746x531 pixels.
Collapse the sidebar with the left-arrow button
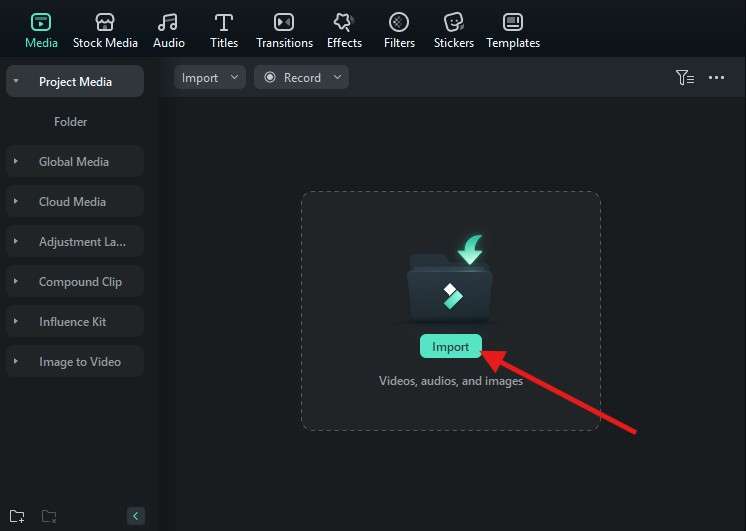point(136,516)
